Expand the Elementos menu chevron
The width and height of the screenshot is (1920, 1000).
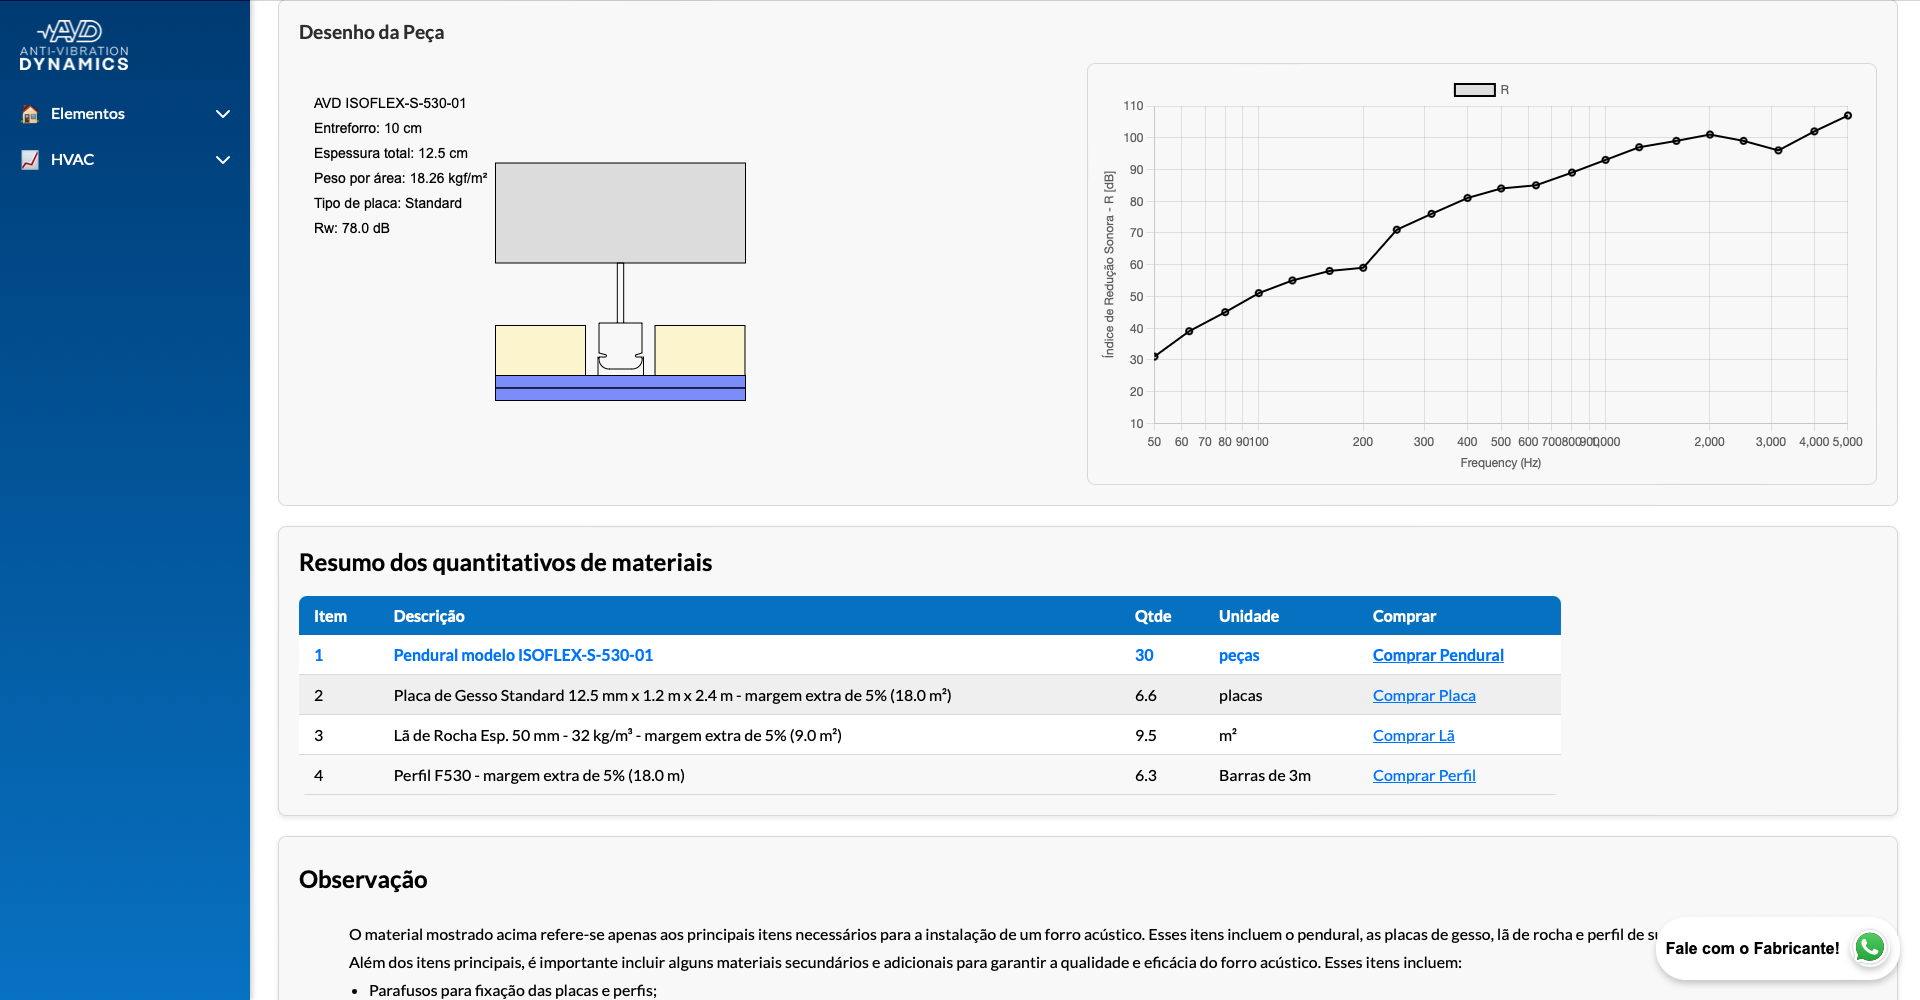click(x=223, y=114)
